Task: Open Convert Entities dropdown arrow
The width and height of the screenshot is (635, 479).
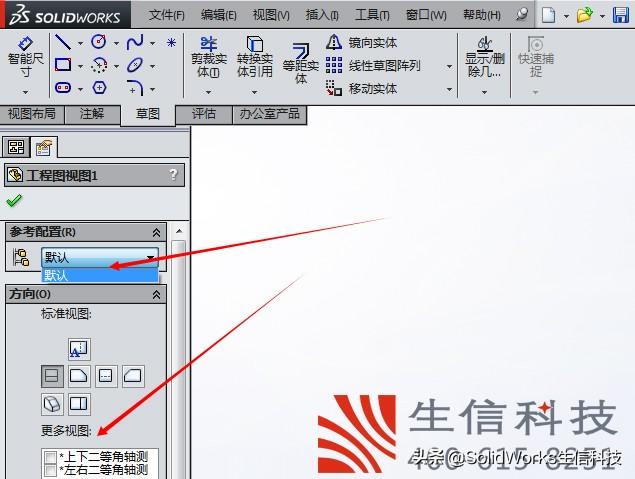Action: point(254,92)
